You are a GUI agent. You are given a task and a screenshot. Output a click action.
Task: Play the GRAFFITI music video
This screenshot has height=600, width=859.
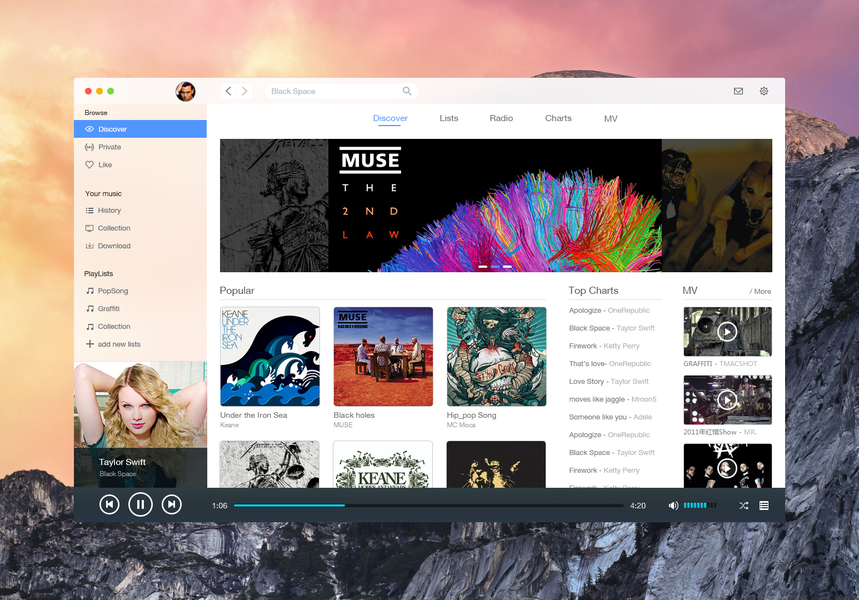click(727, 332)
